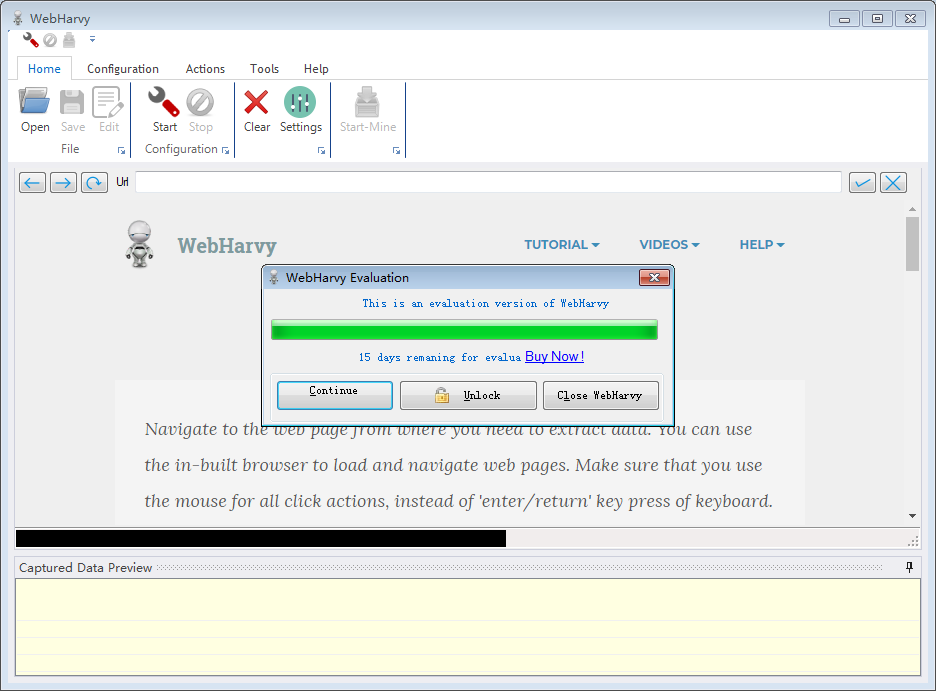Open a configuration file with Open icon
This screenshot has height=691, width=936.
pos(35,110)
